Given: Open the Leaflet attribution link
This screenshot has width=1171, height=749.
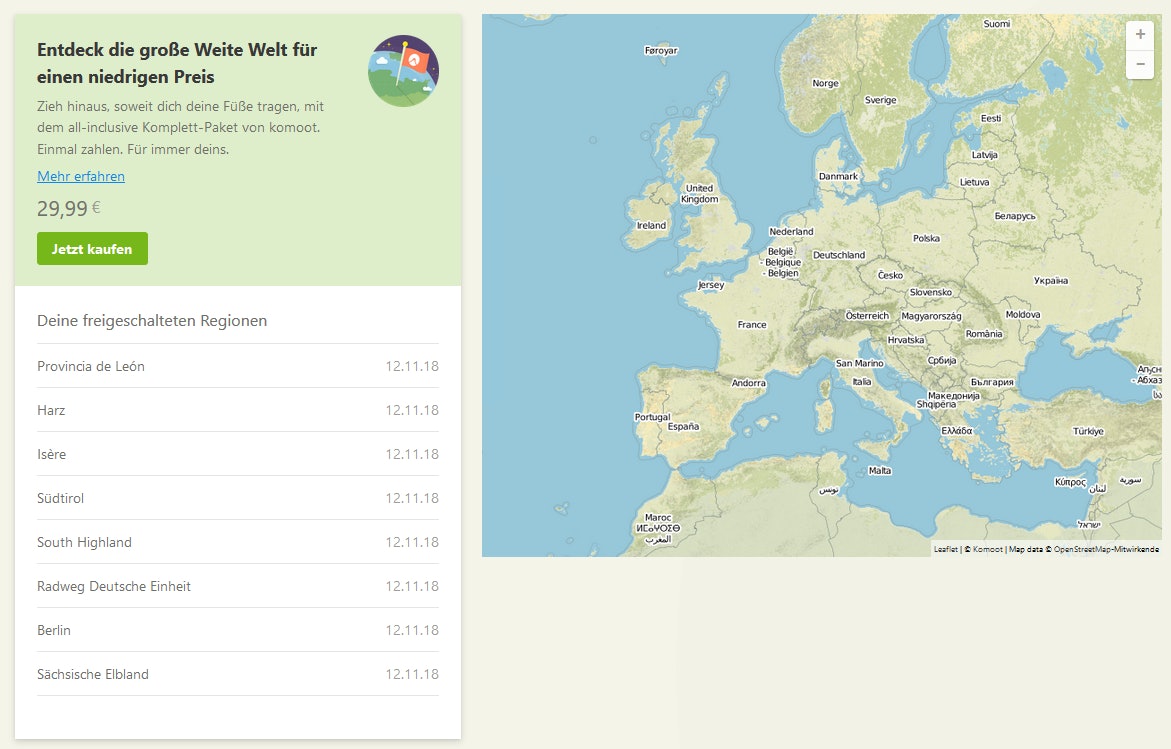Looking at the screenshot, I should [945, 549].
